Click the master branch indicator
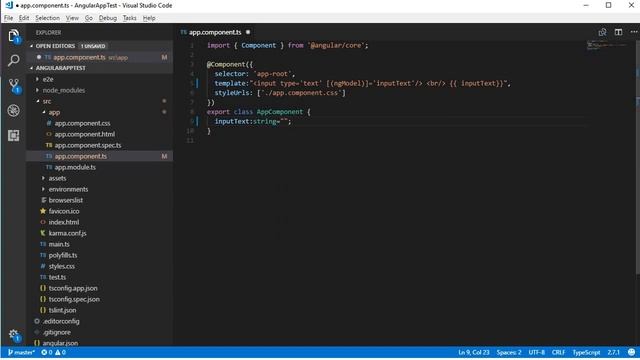The height and width of the screenshot is (360, 640). pos(21,352)
